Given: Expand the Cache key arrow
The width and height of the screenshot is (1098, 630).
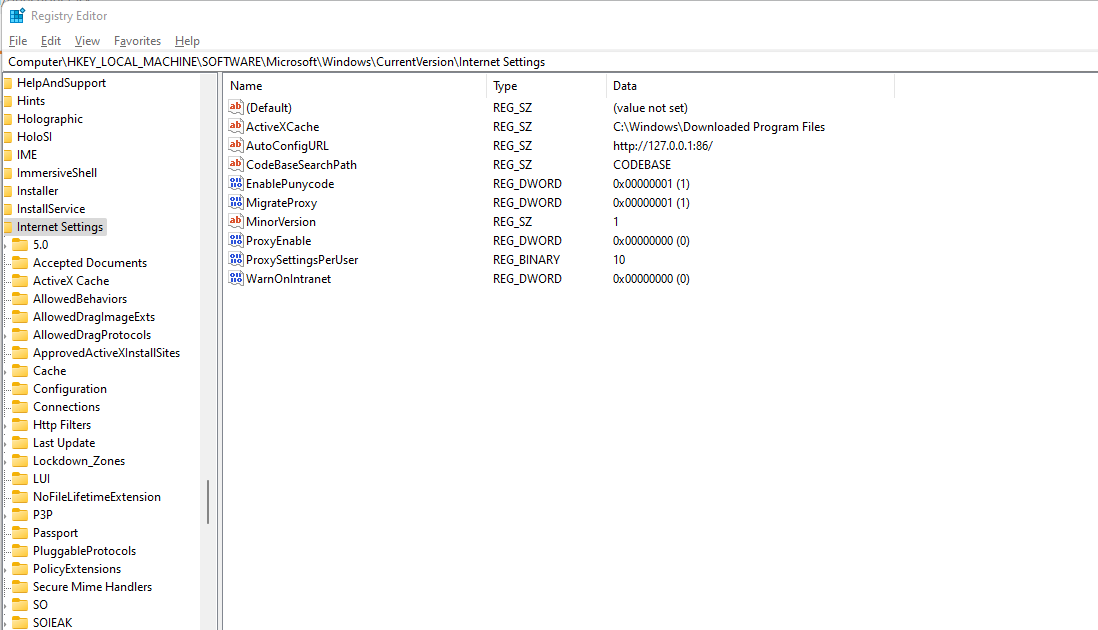Looking at the screenshot, I should pos(6,371).
